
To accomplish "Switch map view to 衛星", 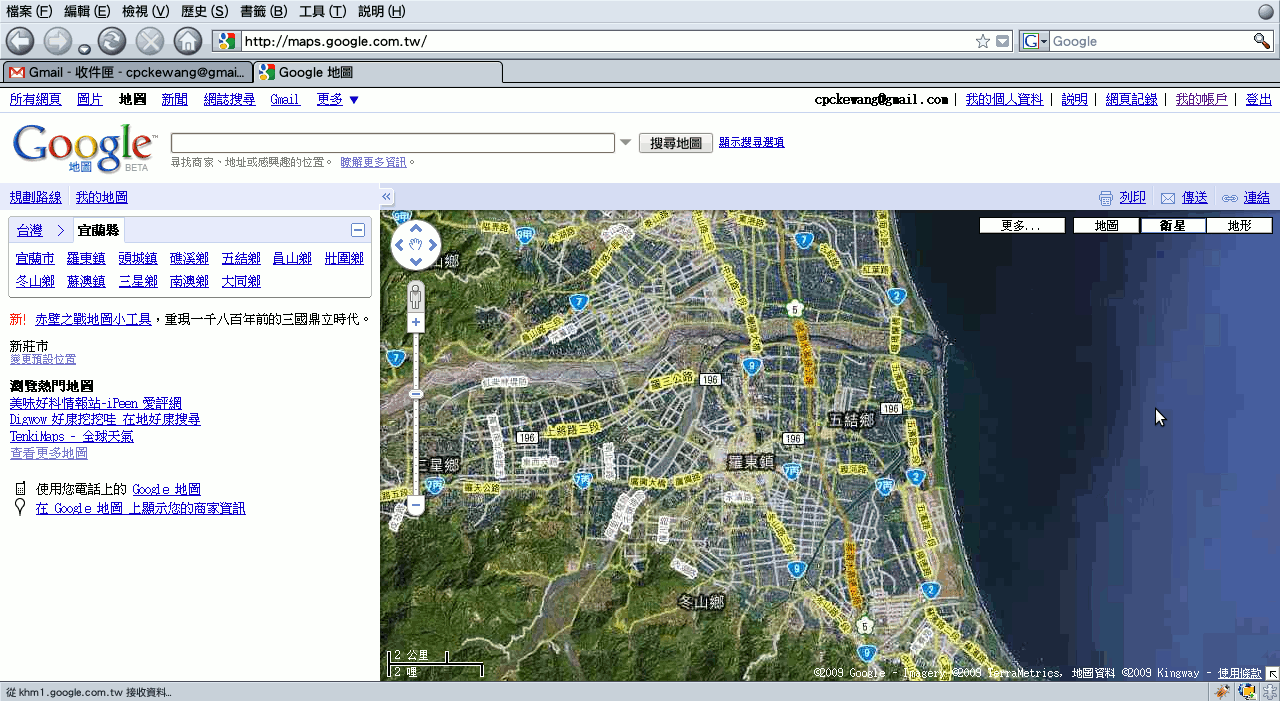I will pyautogui.click(x=1173, y=226).
